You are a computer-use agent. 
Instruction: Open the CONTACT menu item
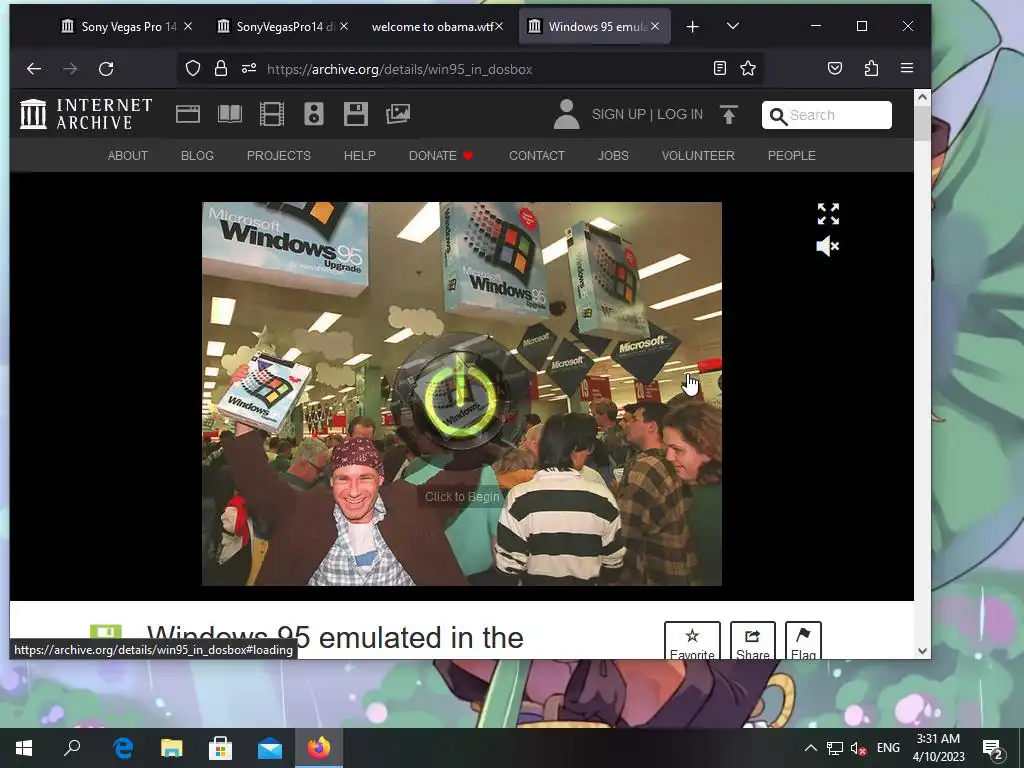point(537,156)
